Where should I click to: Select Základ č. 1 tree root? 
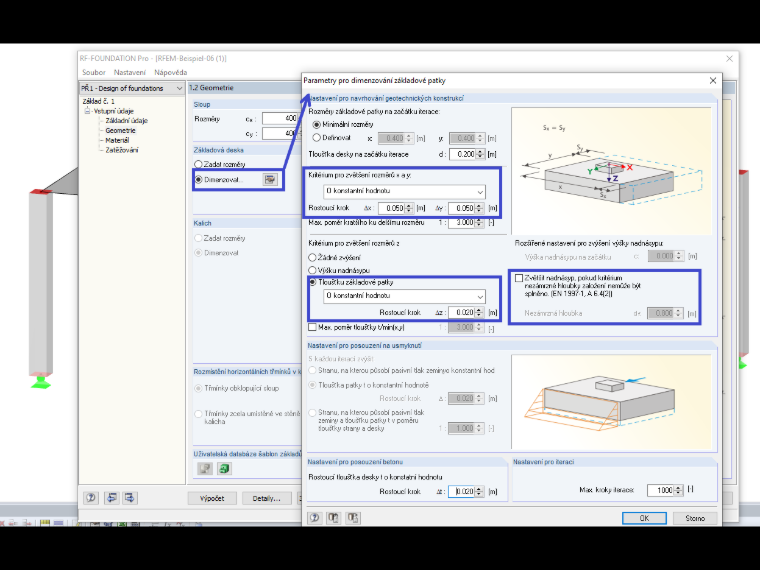[x=98, y=101]
